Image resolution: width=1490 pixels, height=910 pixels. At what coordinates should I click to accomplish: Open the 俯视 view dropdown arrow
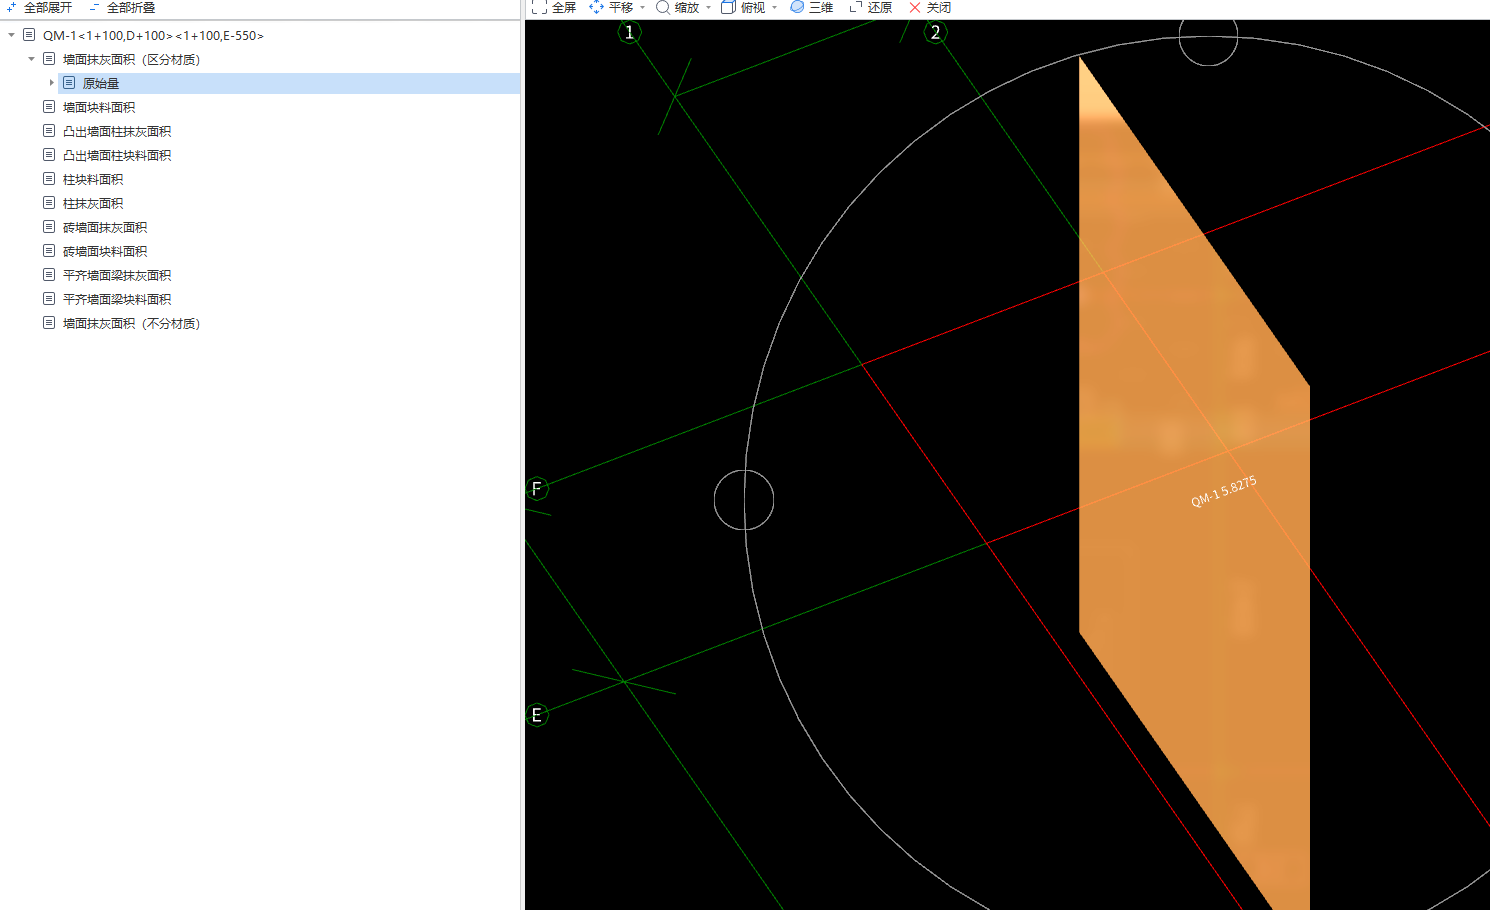(x=774, y=8)
